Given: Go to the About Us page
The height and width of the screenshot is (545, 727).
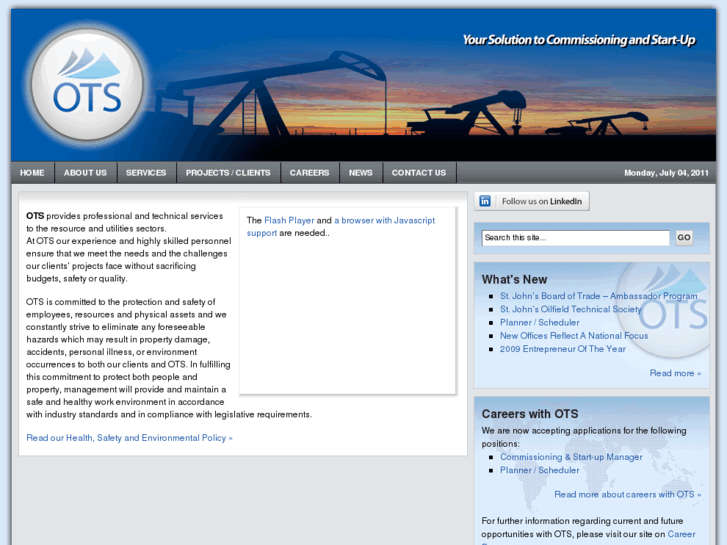Looking at the screenshot, I should pyautogui.click(x=85, y=173).
